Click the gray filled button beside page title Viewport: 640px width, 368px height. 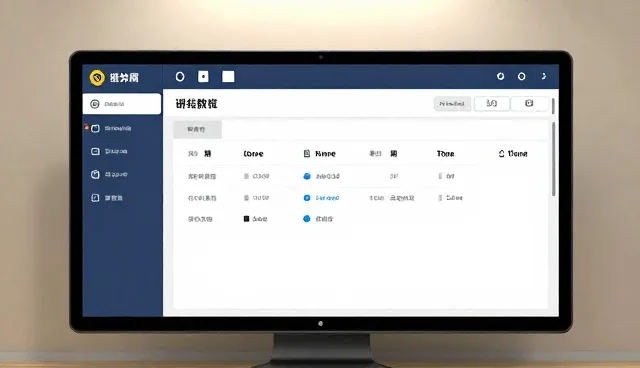tap(452, 104)
